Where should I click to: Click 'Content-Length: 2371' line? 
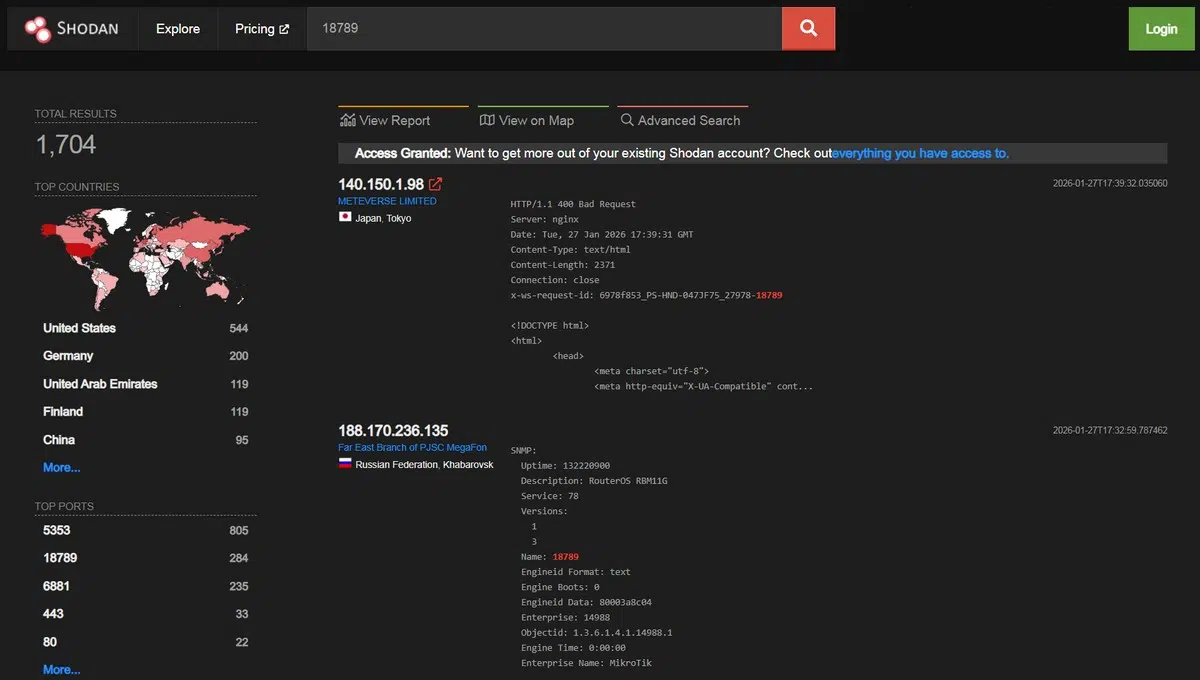[563, 265]
